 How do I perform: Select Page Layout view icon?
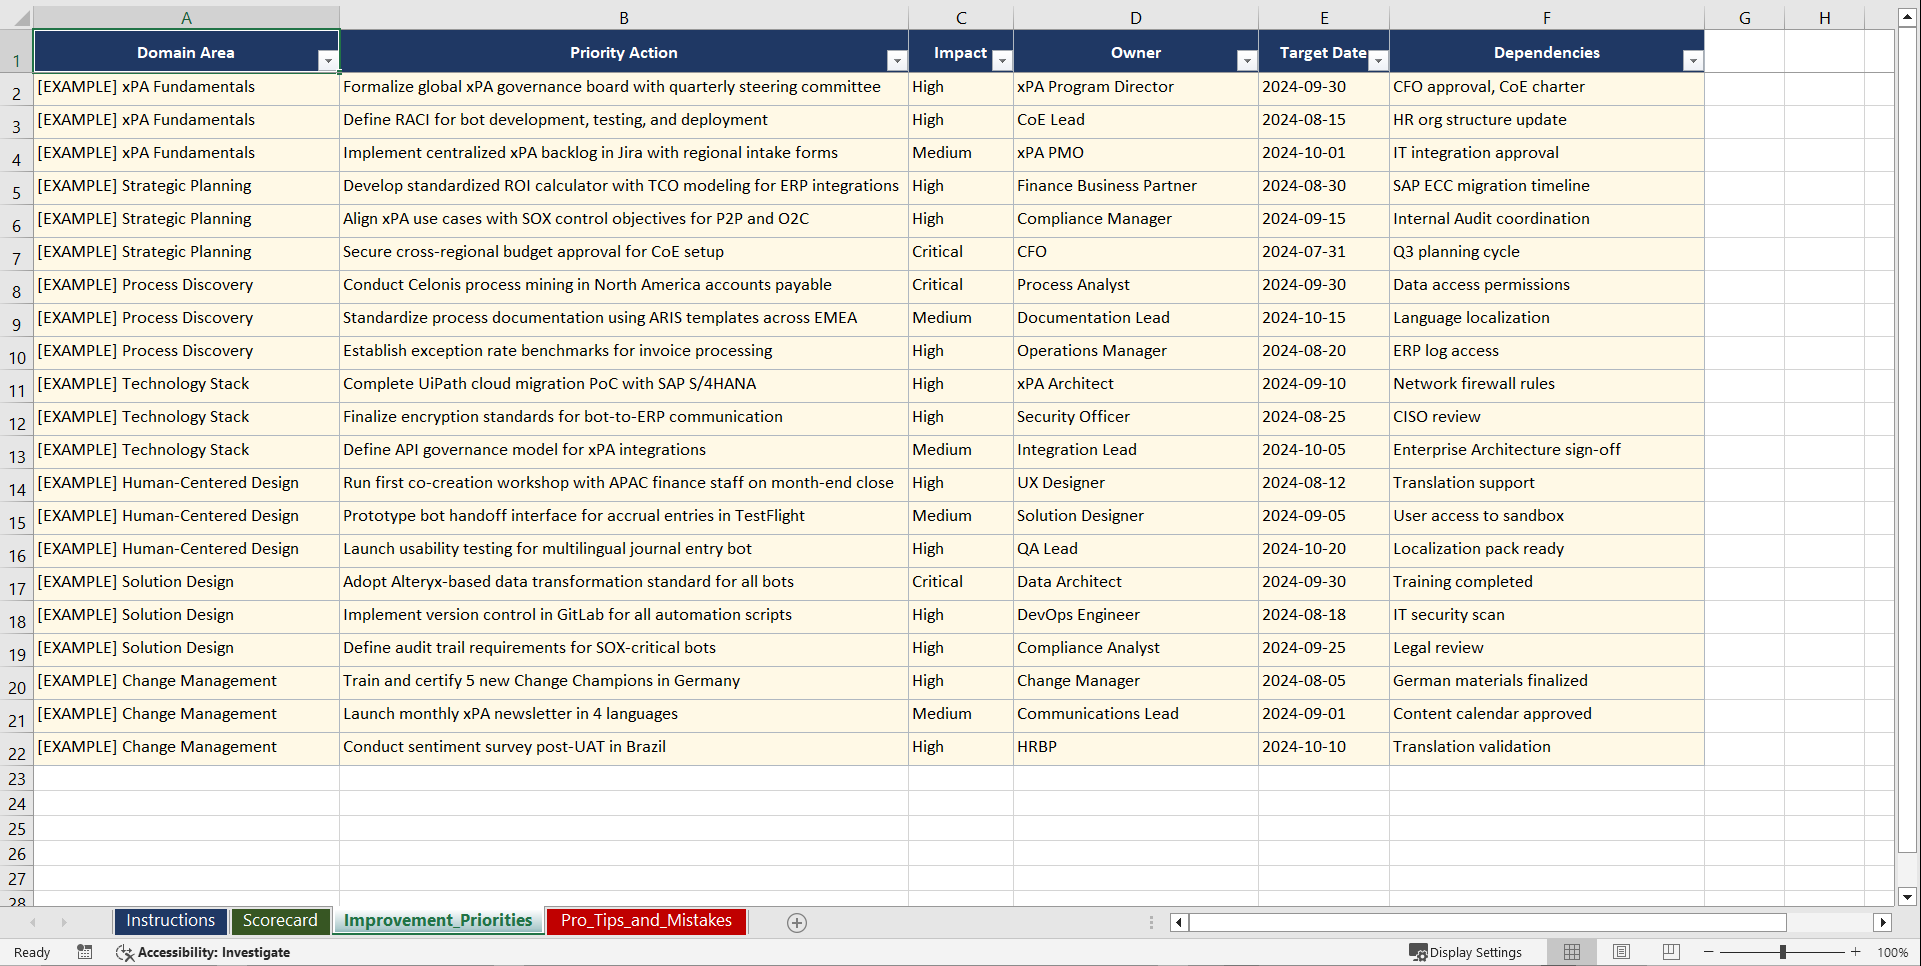point(1621,952)
